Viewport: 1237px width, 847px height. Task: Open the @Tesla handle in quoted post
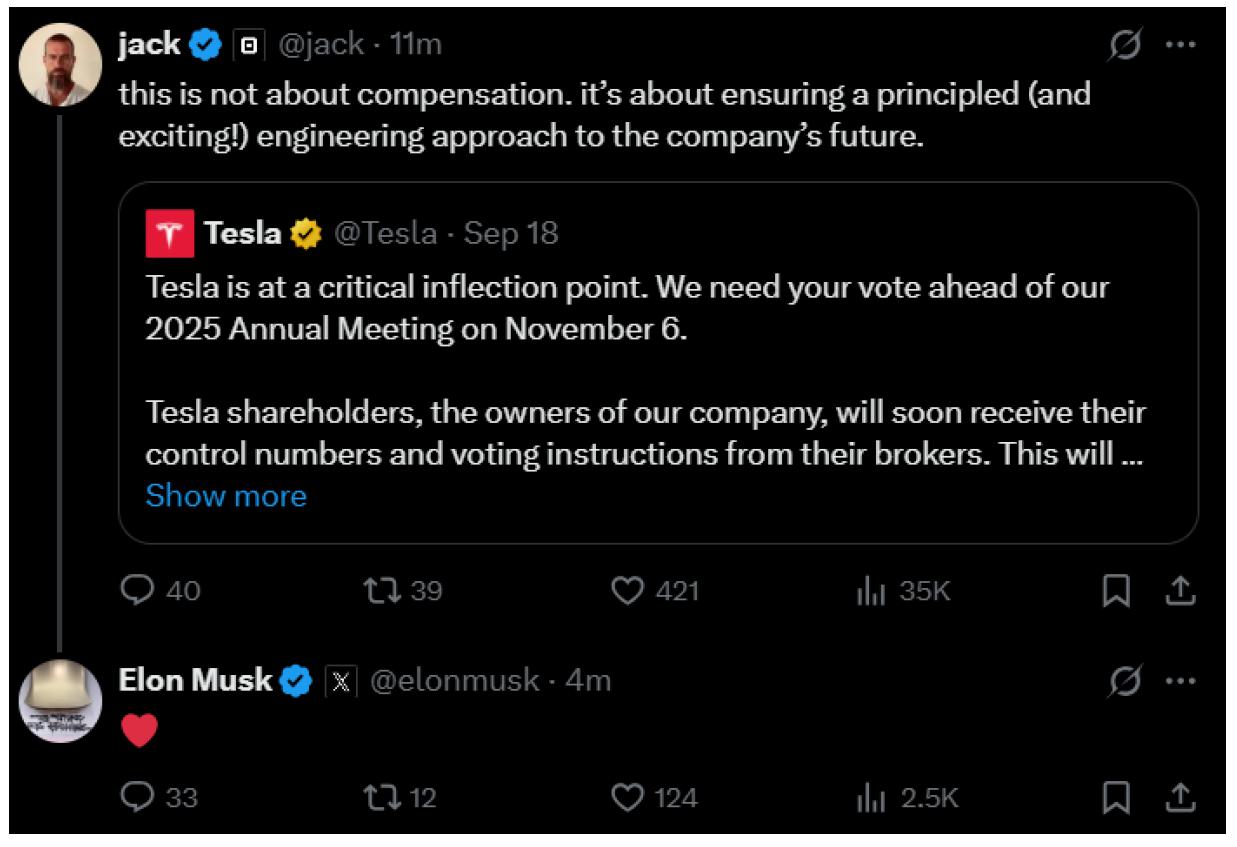click(384, 233)
